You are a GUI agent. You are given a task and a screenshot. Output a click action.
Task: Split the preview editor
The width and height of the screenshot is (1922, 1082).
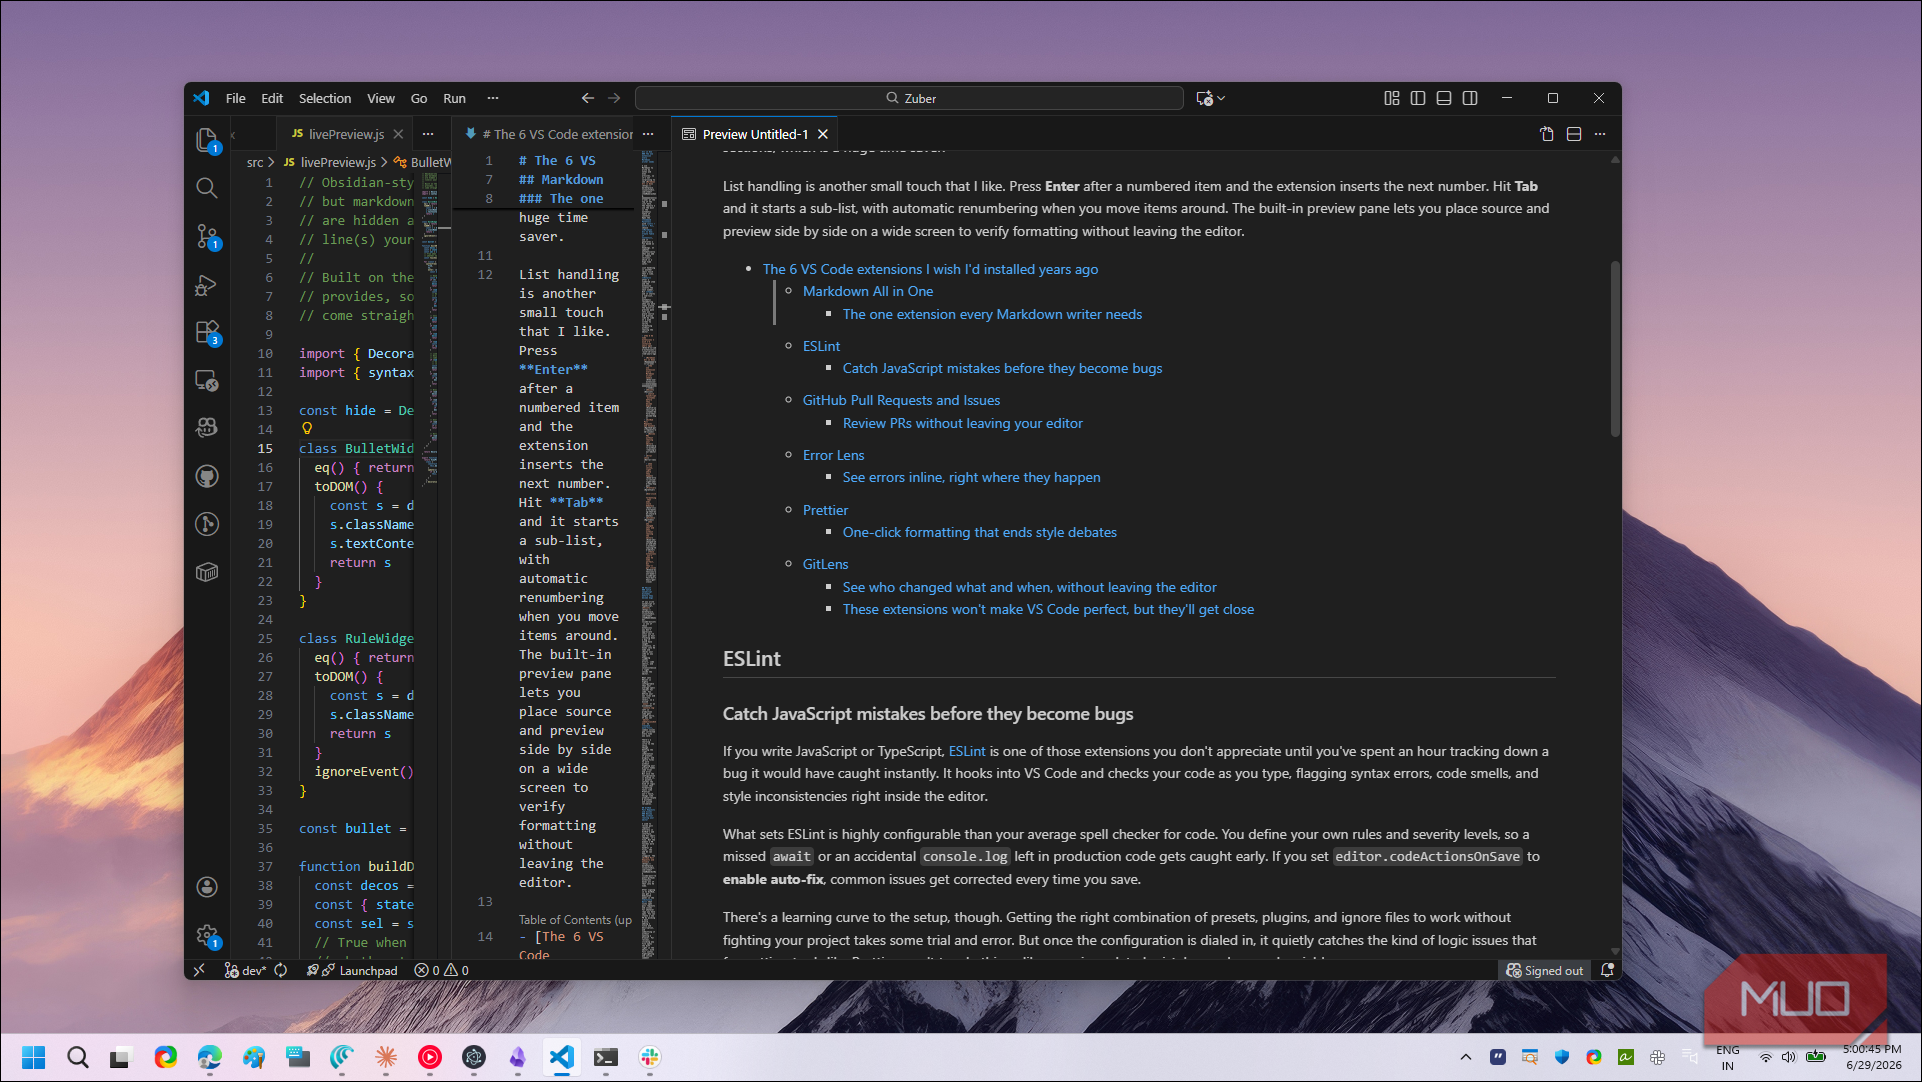point(1574,134)
